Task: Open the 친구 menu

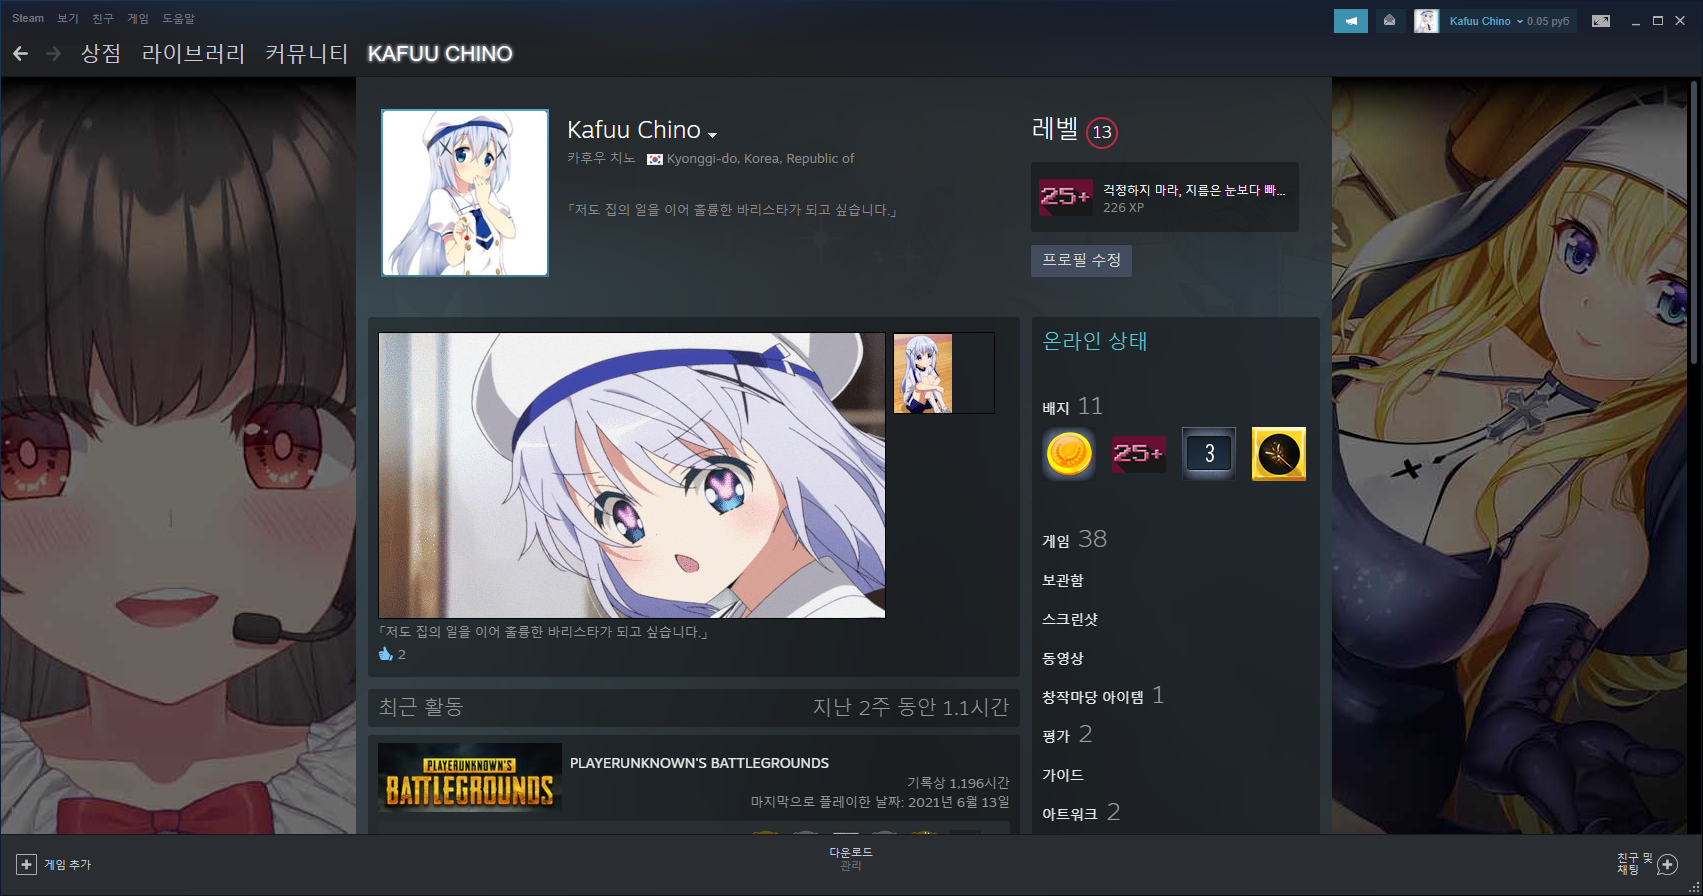Action: pos(103,18)
